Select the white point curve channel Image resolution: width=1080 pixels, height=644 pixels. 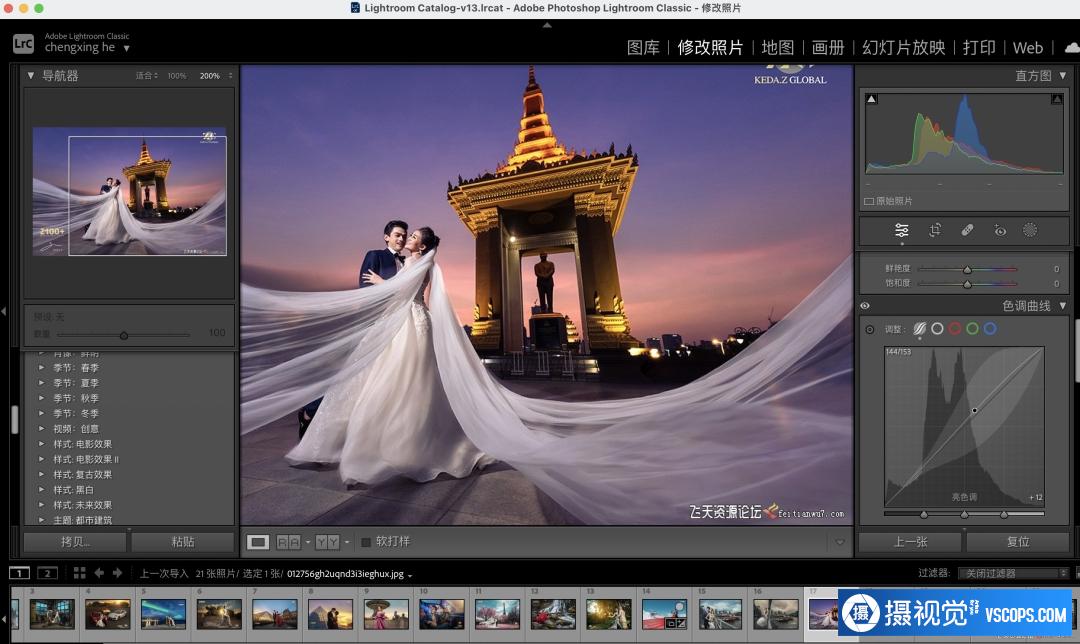[x=937, y=329]
